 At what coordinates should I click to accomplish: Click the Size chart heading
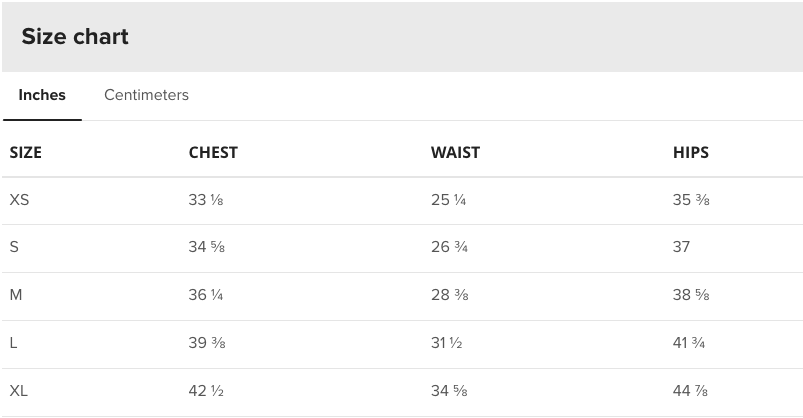pos(75,37)
